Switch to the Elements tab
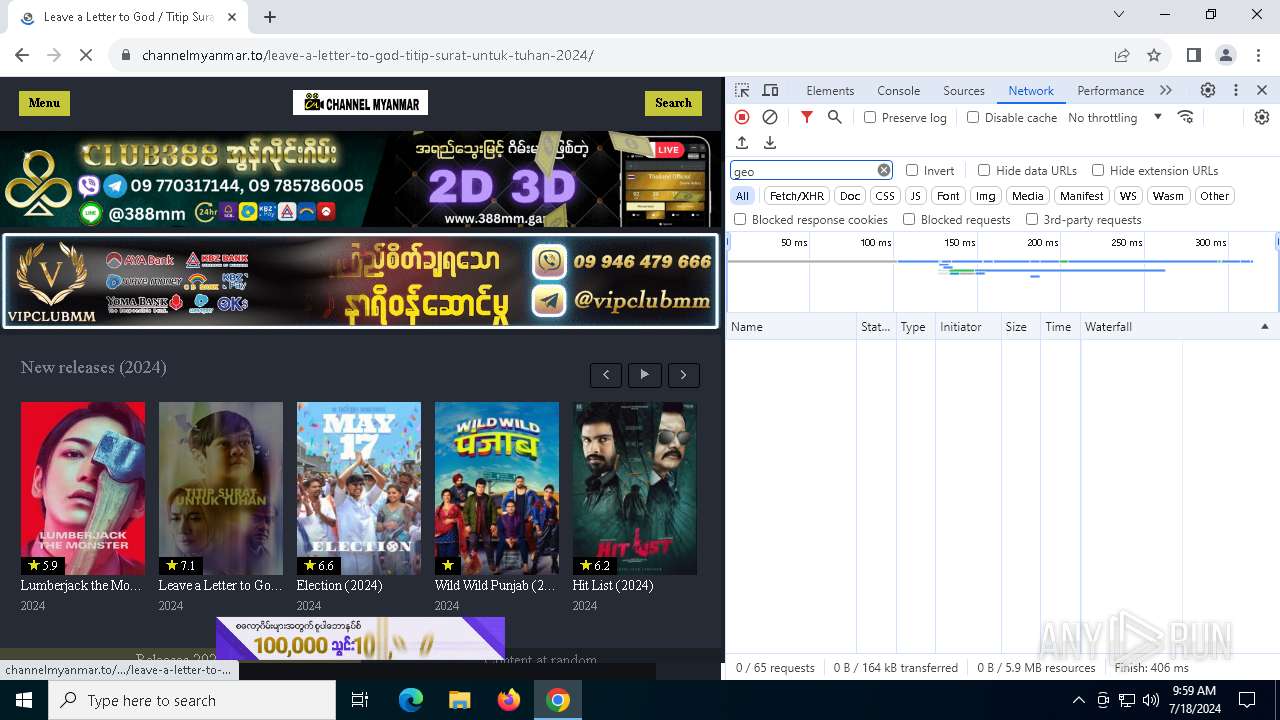1280x720 pixels. [830, 90]
